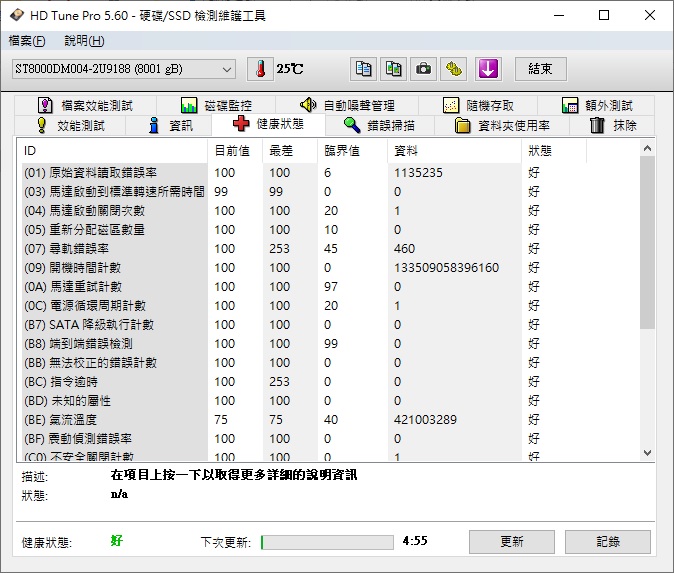Click the 下次更新 progress bar
The width and height of the screenshot is (674, 573).
pyautogui.click(x=327, y=542)
